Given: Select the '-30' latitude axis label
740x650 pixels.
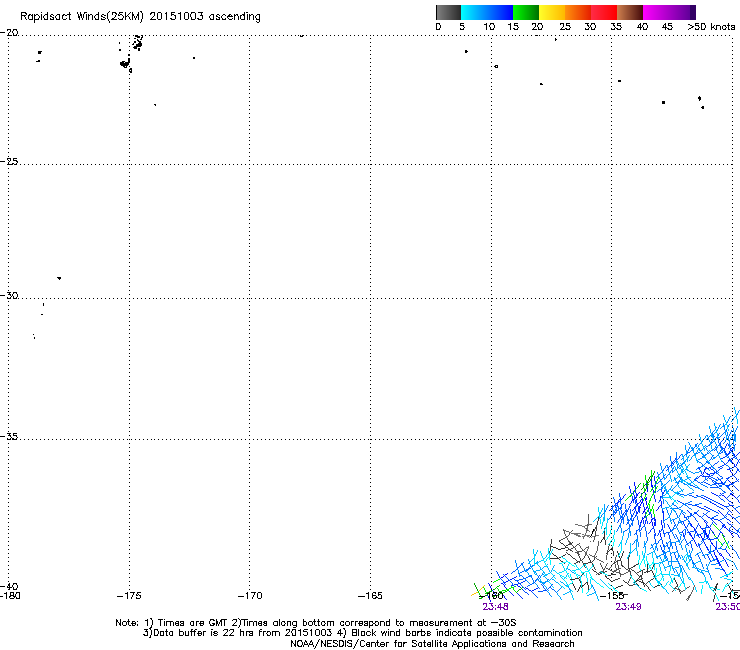Looking at the screenshot, I should (9, 295).
